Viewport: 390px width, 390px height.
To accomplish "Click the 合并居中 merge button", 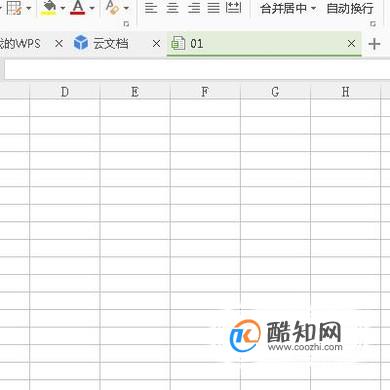I will 283,8.
